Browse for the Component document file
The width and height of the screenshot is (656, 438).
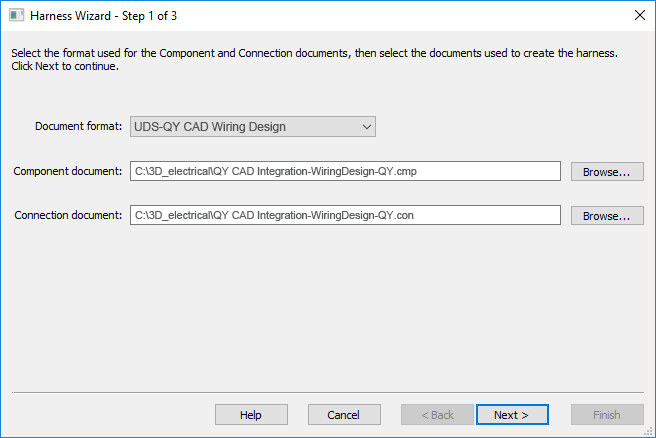607,172
